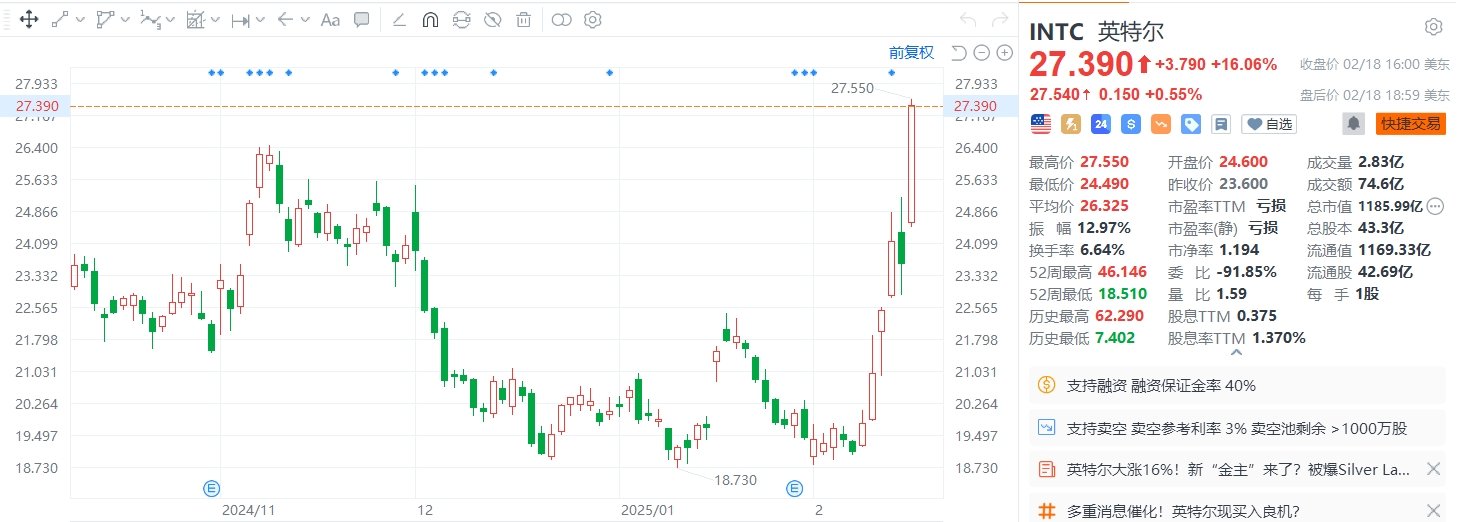1457x522 pixels.
Task: Toggle 自选 watchlist heart button
Action: (x=1269, y=124)
